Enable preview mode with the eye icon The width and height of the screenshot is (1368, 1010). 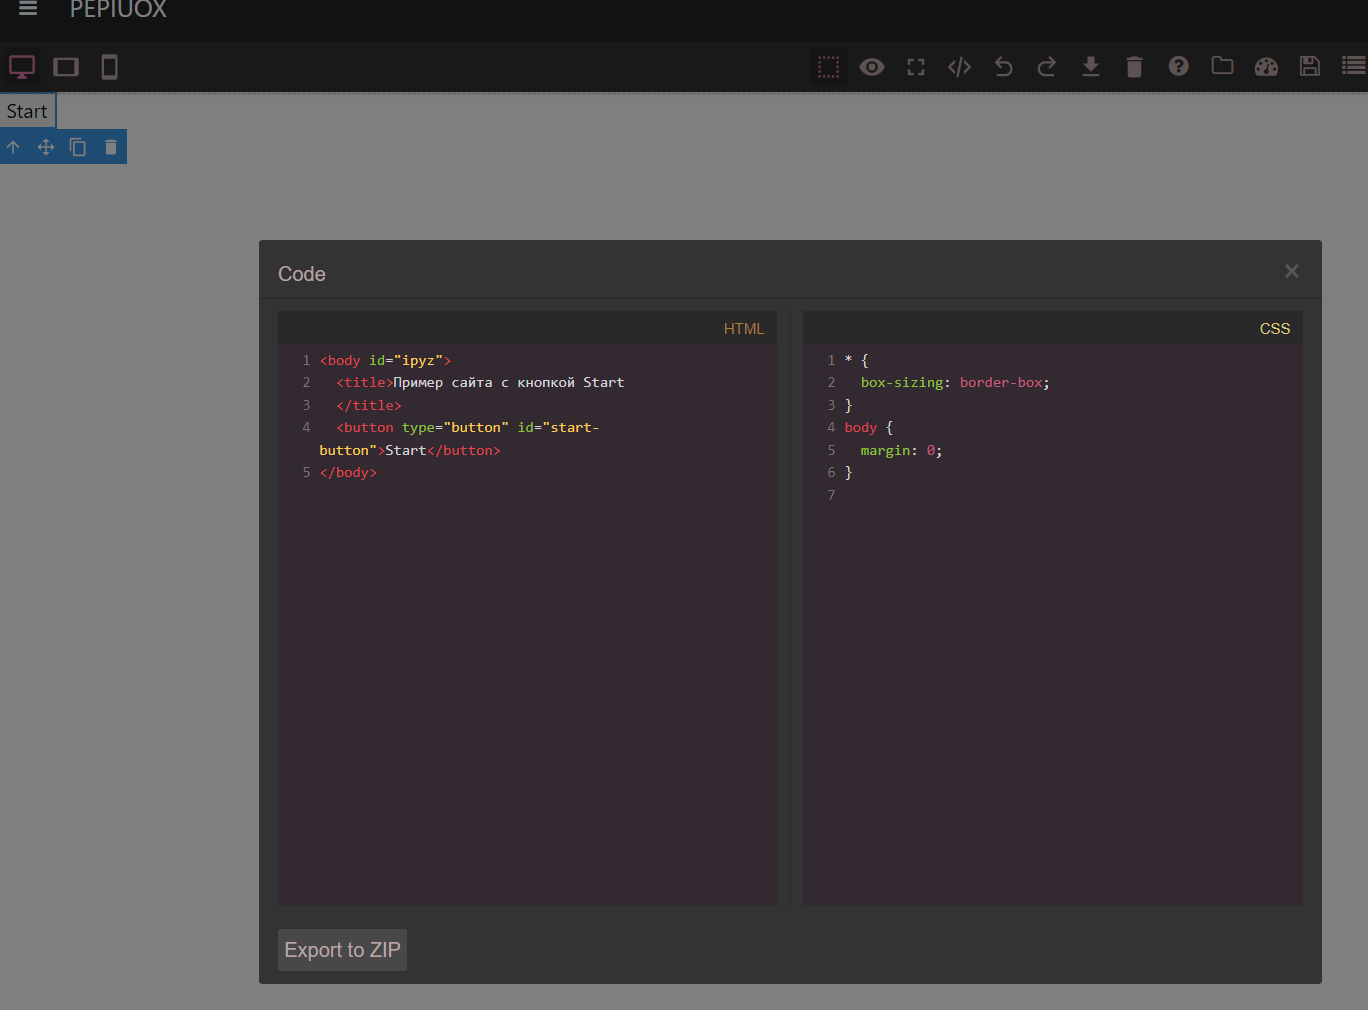coord(871,67)
